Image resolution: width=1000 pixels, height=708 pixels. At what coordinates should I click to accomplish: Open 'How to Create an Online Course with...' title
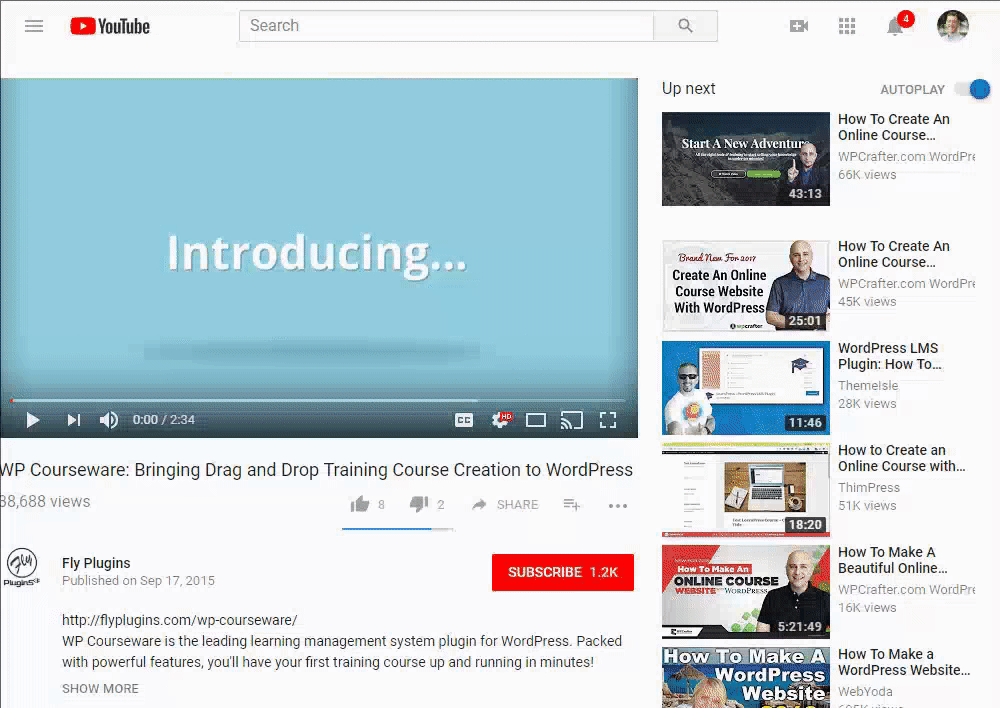click(x=901, y=458)
